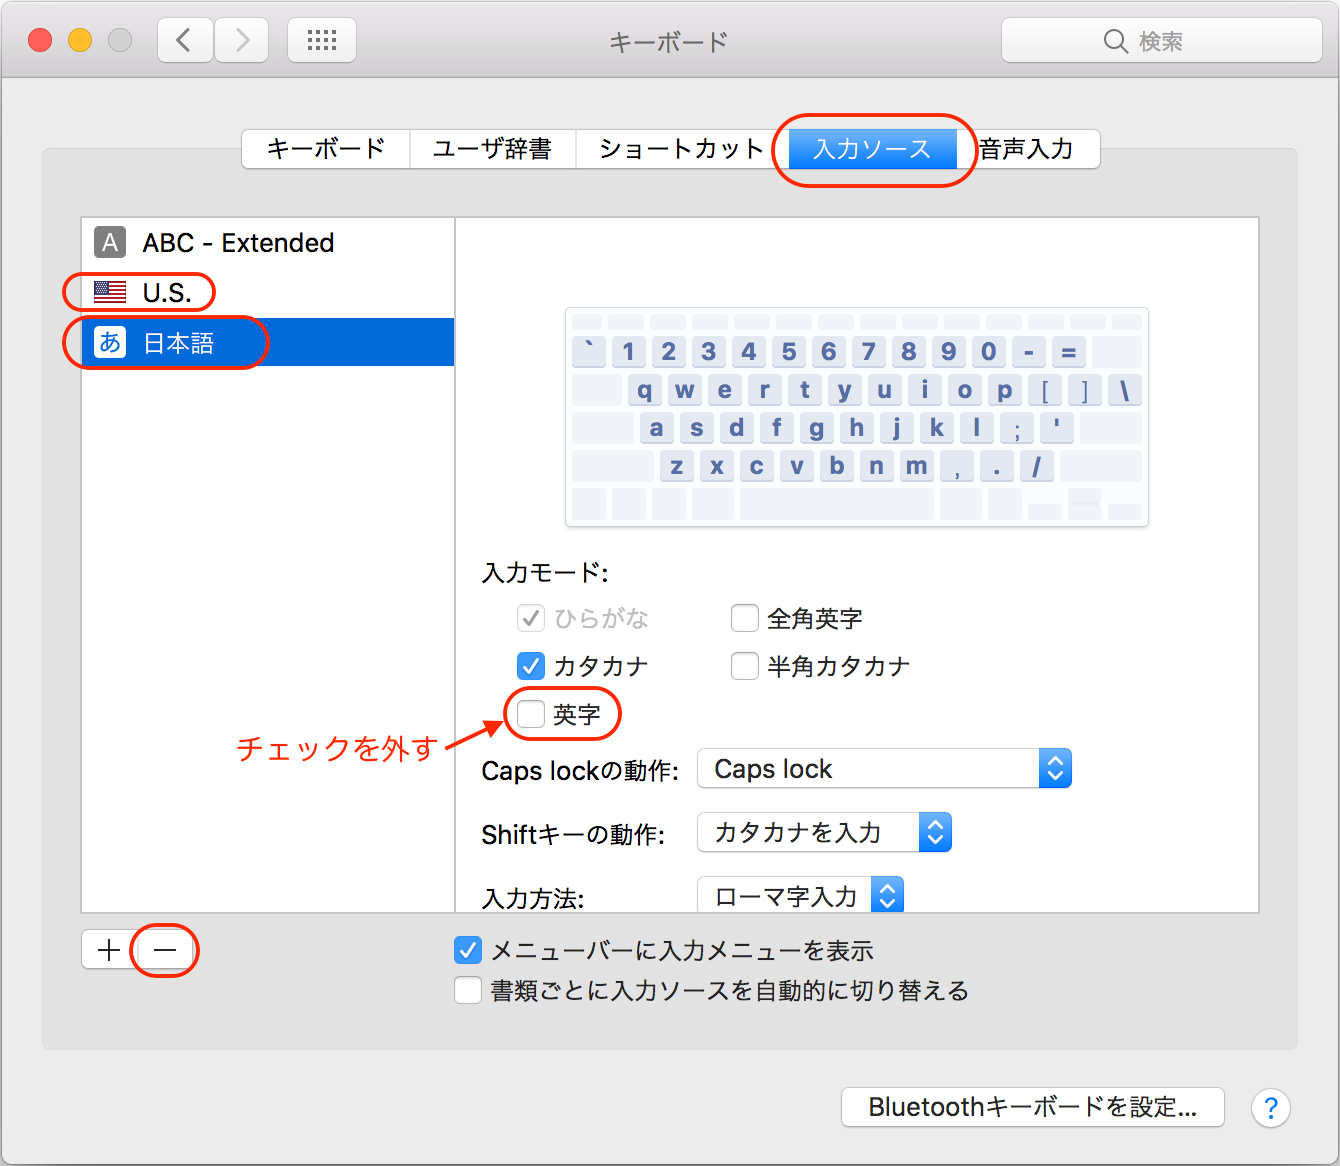Open the Caps lockの動作 dropdown
The image size is (1340, 1166).
(884, 769)
